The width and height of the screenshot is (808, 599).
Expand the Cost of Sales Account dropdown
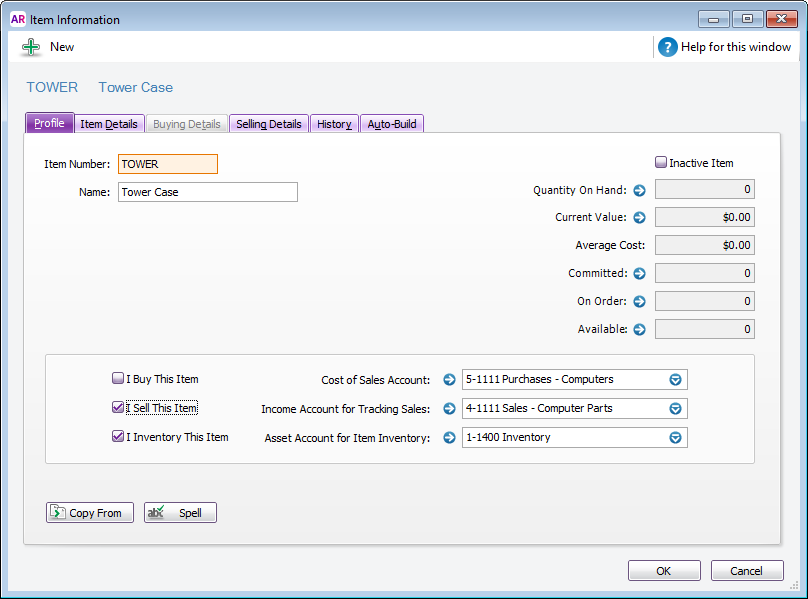coord(675,380)
